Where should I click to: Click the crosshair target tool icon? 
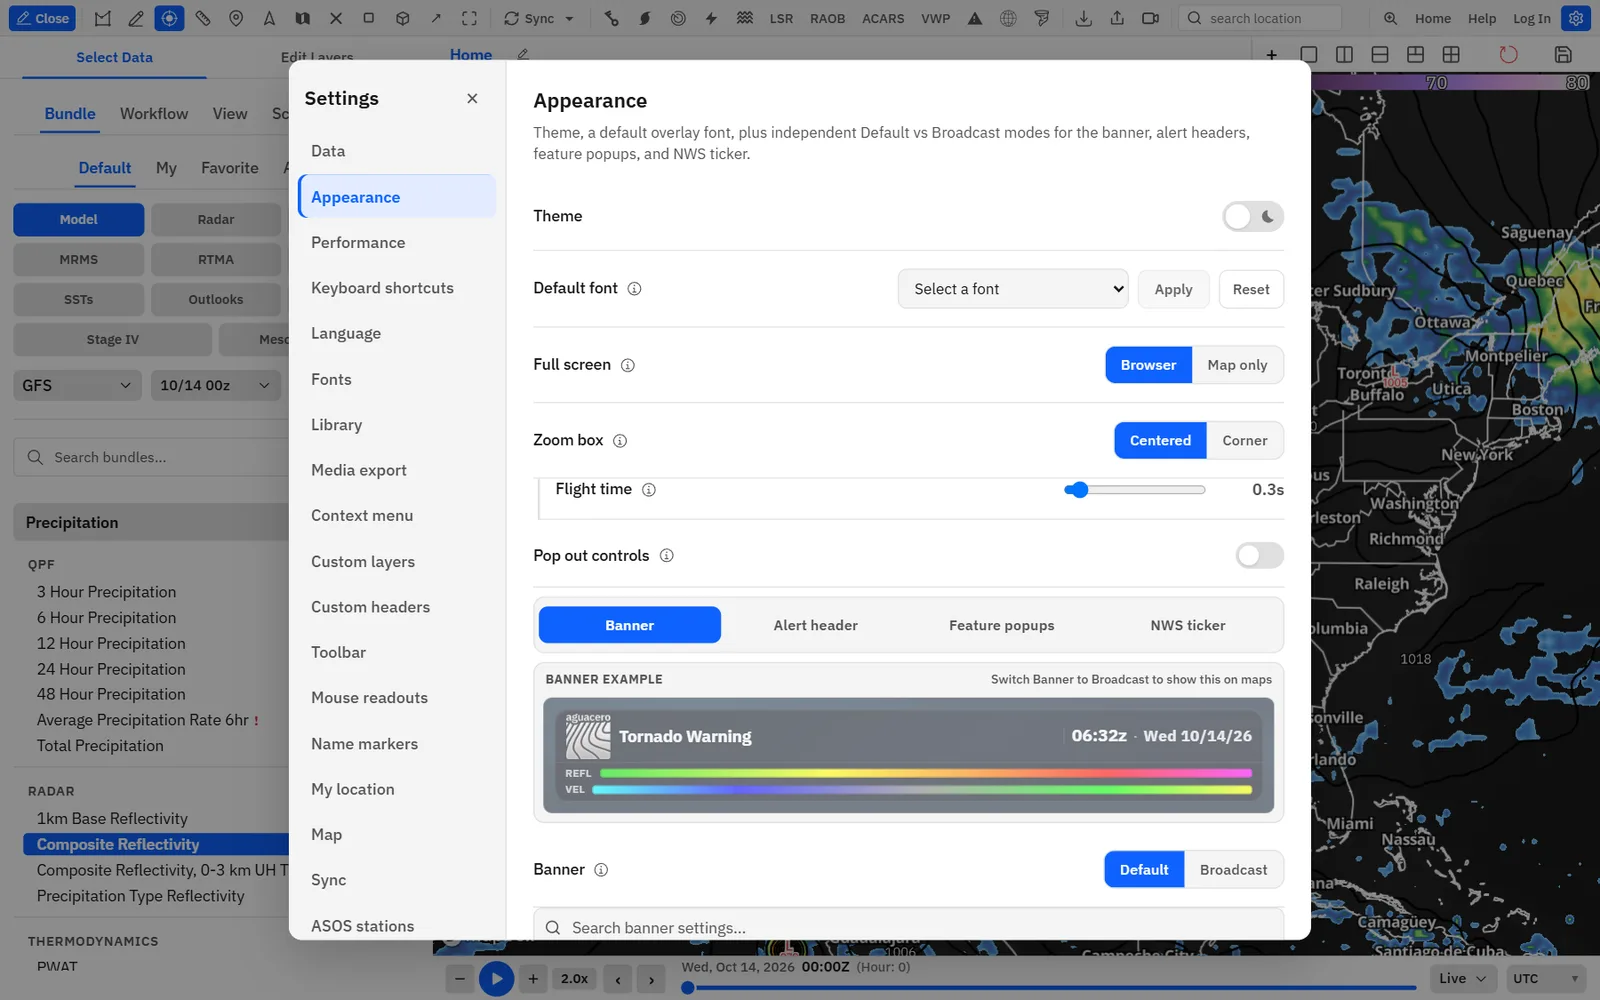tap(169, 18)
